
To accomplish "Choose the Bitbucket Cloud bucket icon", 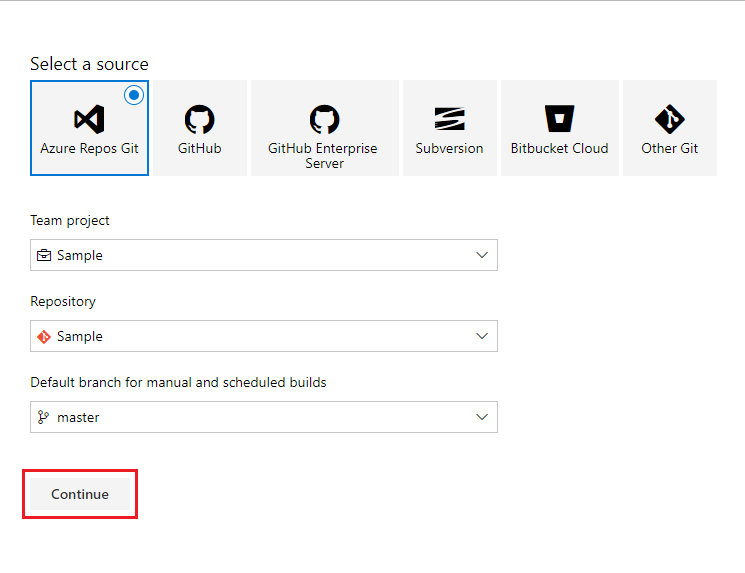I will tap(559, 118).
